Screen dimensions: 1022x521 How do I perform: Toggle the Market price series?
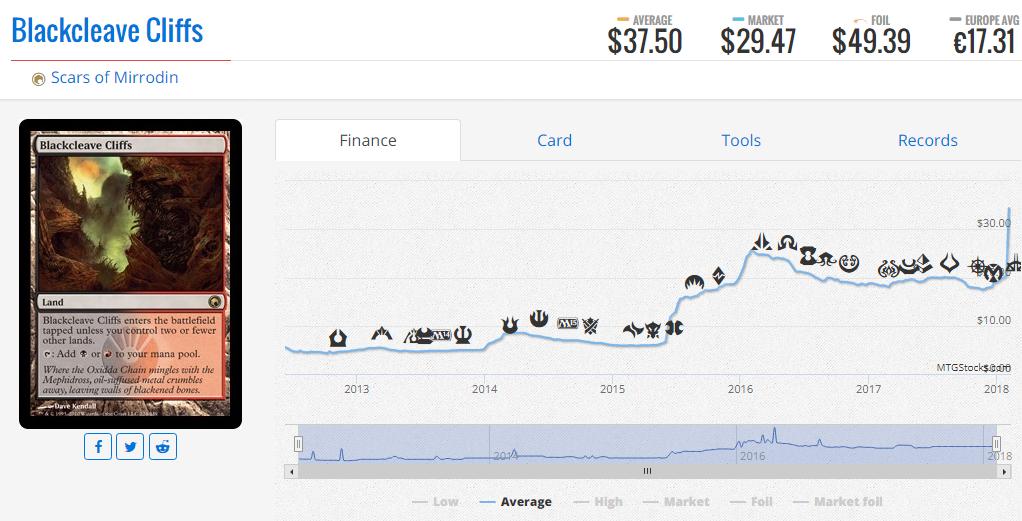click(x=676, y=501)
